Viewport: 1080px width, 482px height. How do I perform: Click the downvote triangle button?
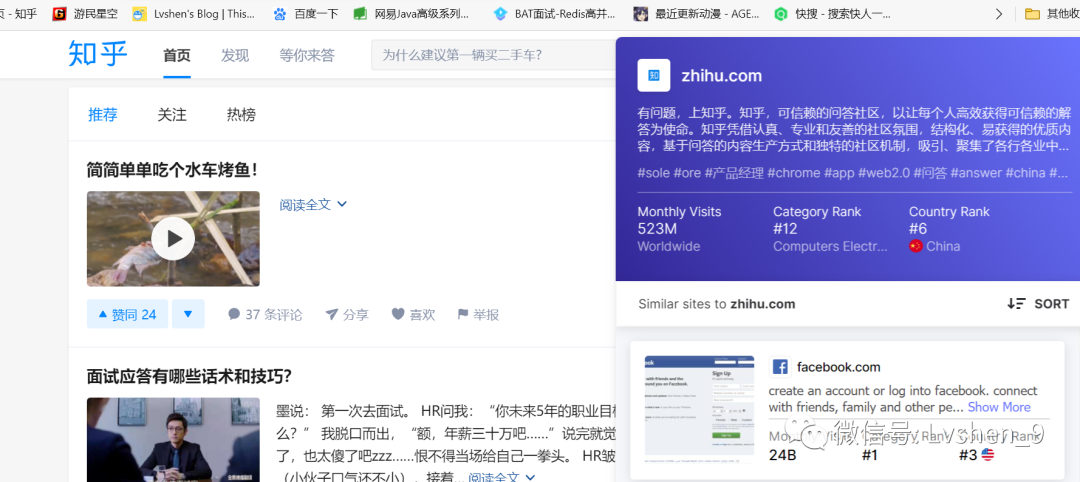(188, 315)
